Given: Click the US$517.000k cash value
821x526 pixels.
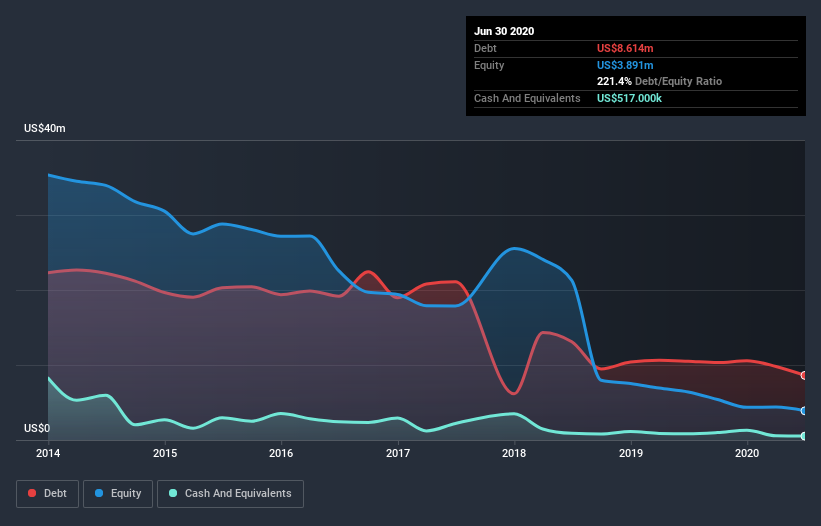Looking at the screenshot, I should click(x=629, y=98).
